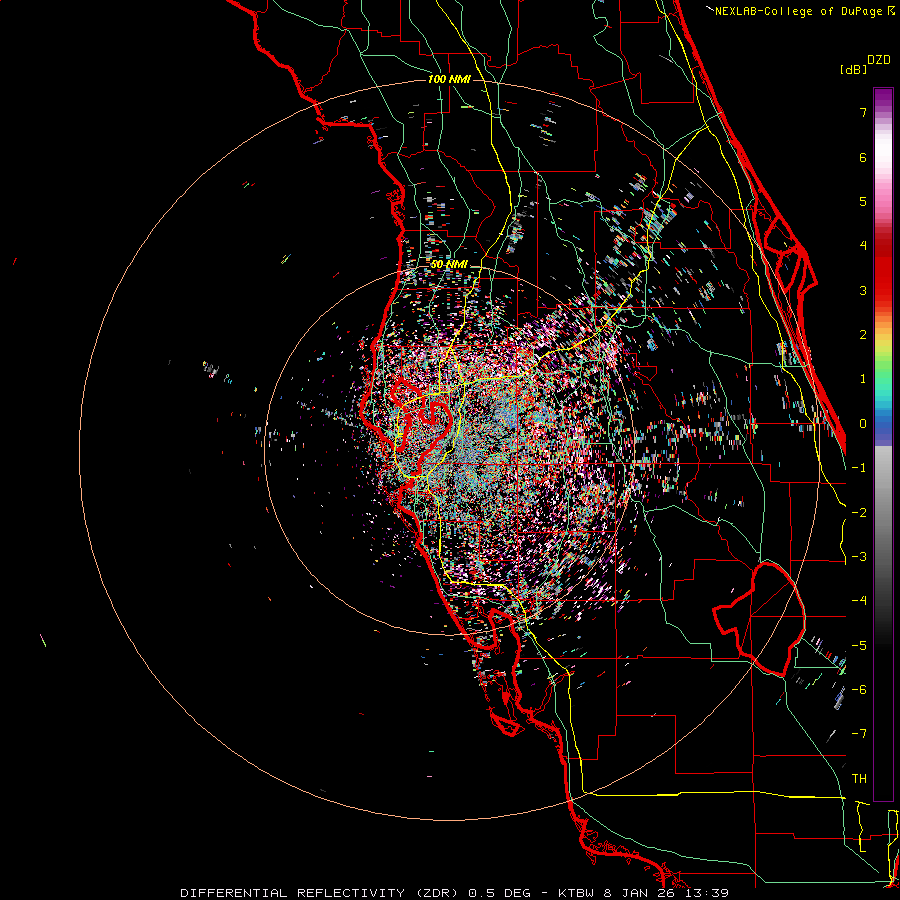The width and height of the screenshot is (900, 900).
Task: Click the -3 value on color scale
Action: tap(859, 557)
